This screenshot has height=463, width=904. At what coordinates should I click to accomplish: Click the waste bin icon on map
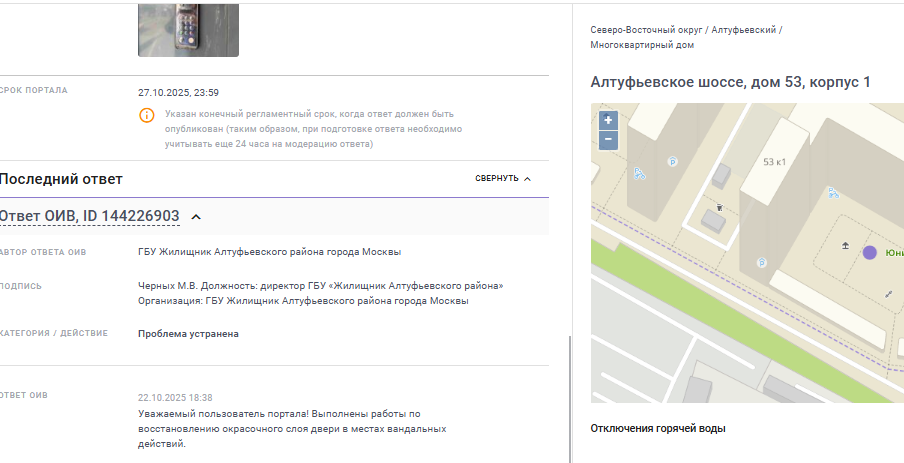(719, 208)
